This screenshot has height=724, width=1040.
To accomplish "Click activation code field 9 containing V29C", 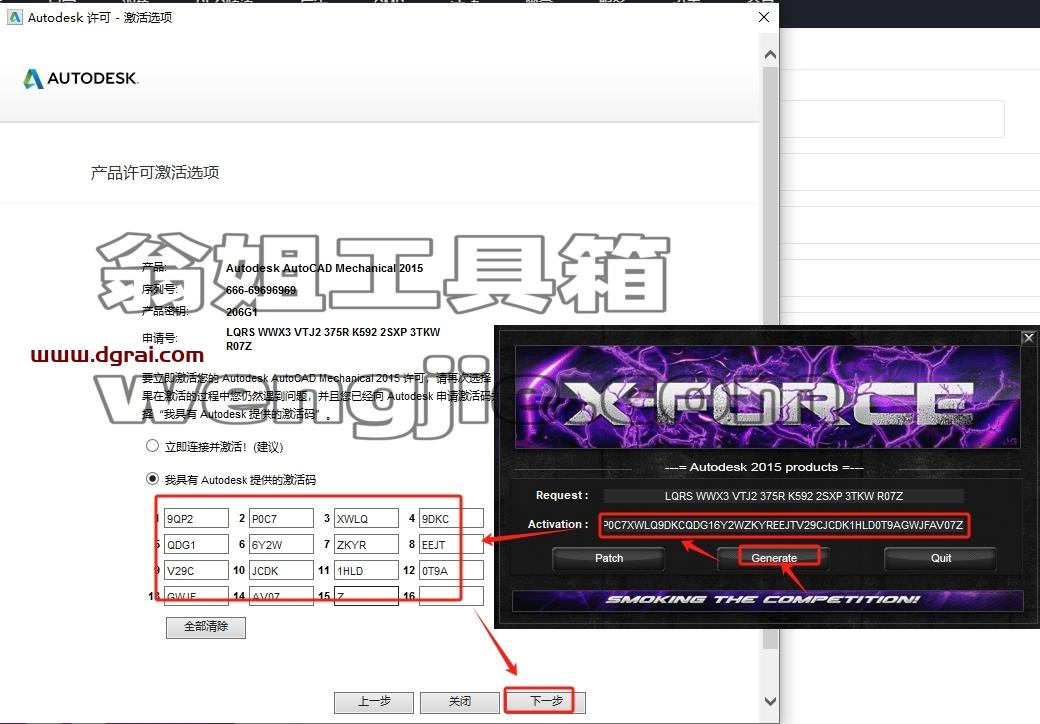I will (196, 570).
